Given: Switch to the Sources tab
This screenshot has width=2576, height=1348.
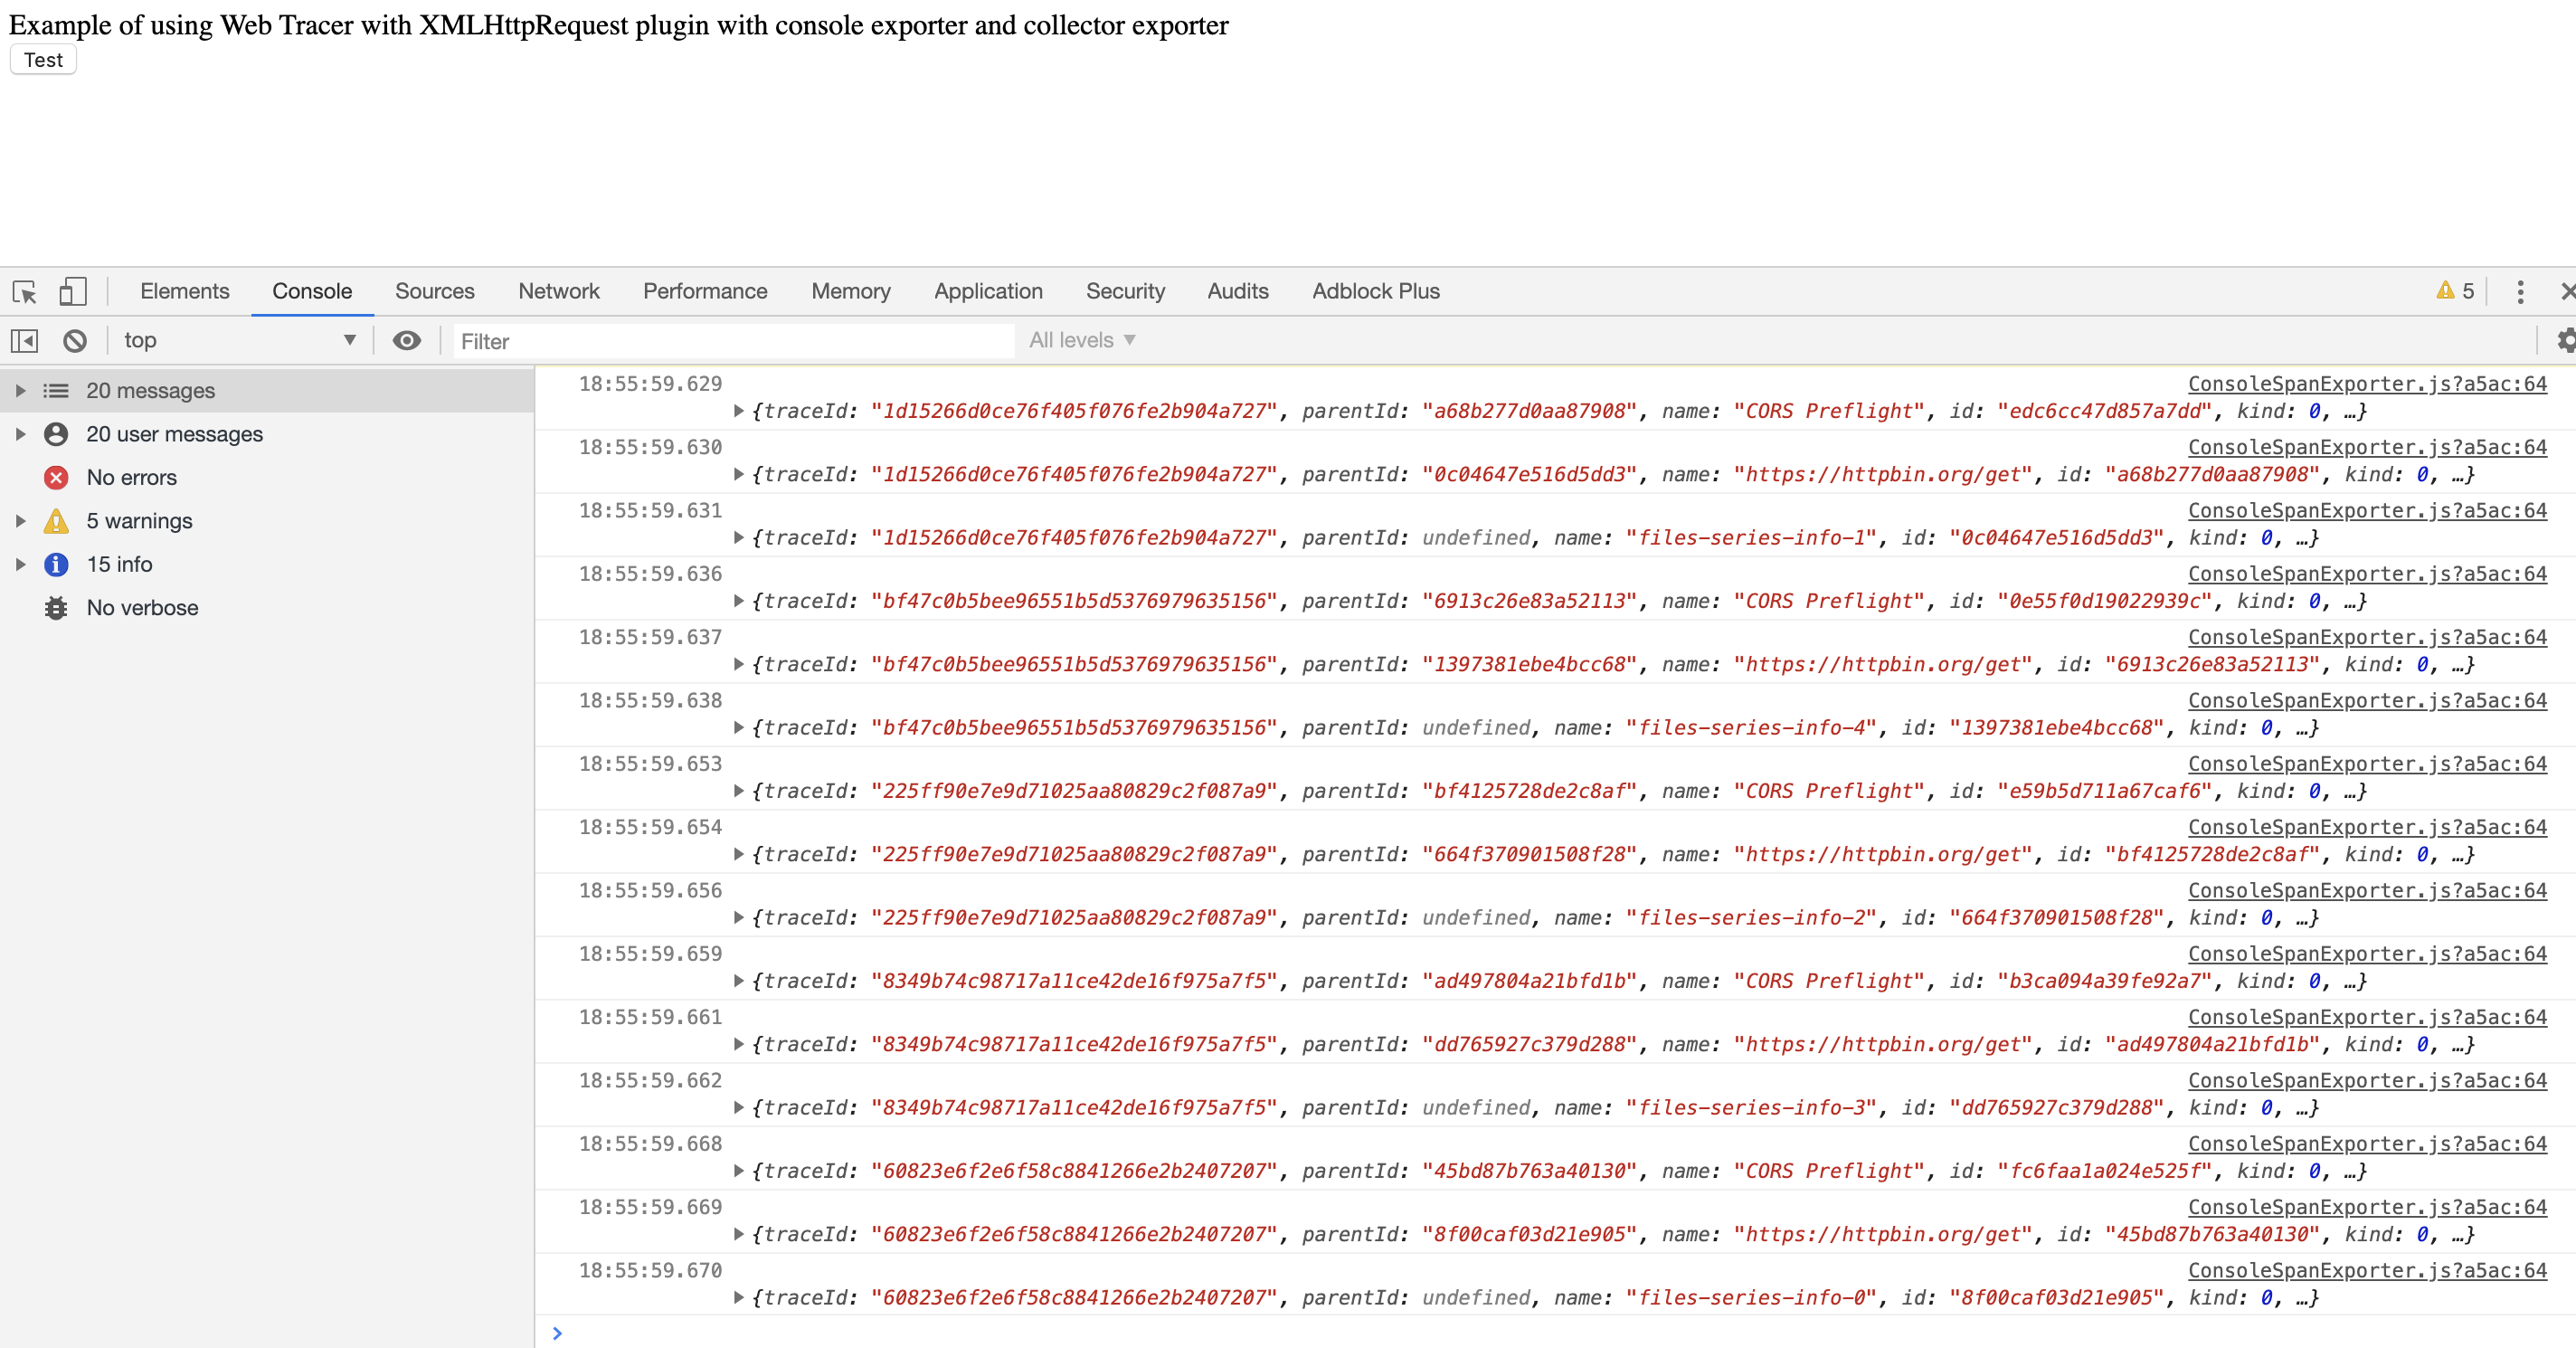Looking at the screenshot, I should click(x=434, y=291).
